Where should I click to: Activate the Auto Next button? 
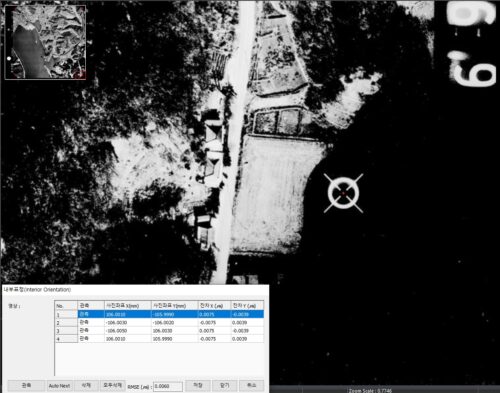59,386
